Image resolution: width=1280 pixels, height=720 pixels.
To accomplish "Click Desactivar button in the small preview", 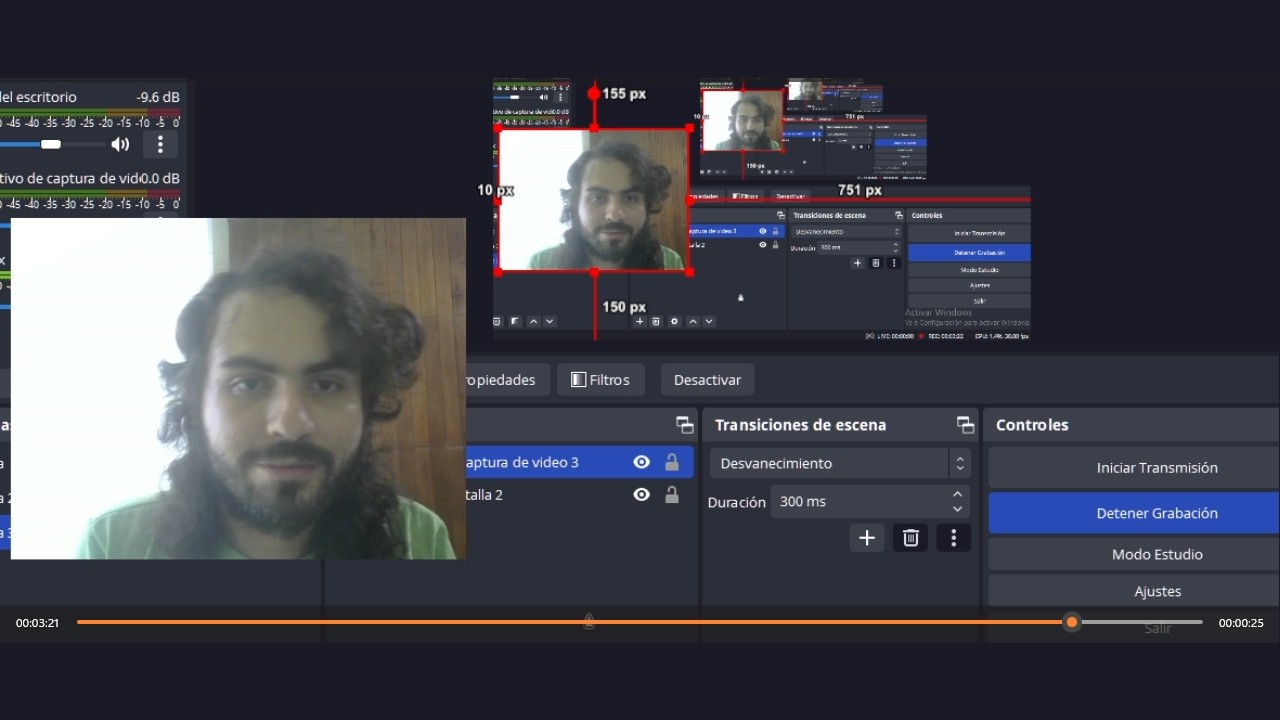I will coord(791,196).
